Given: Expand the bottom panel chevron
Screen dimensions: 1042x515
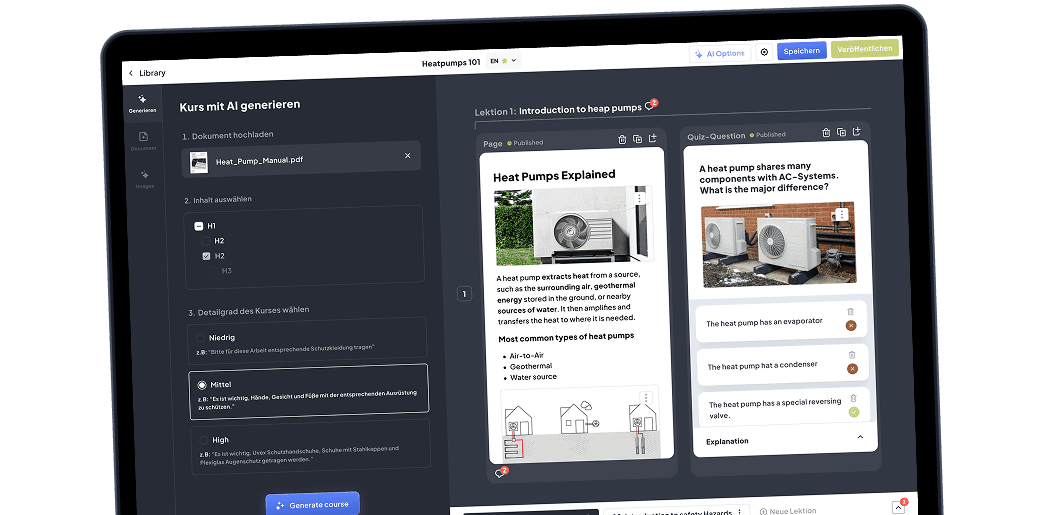Looking at the screenshot, I should coord(898,508).
